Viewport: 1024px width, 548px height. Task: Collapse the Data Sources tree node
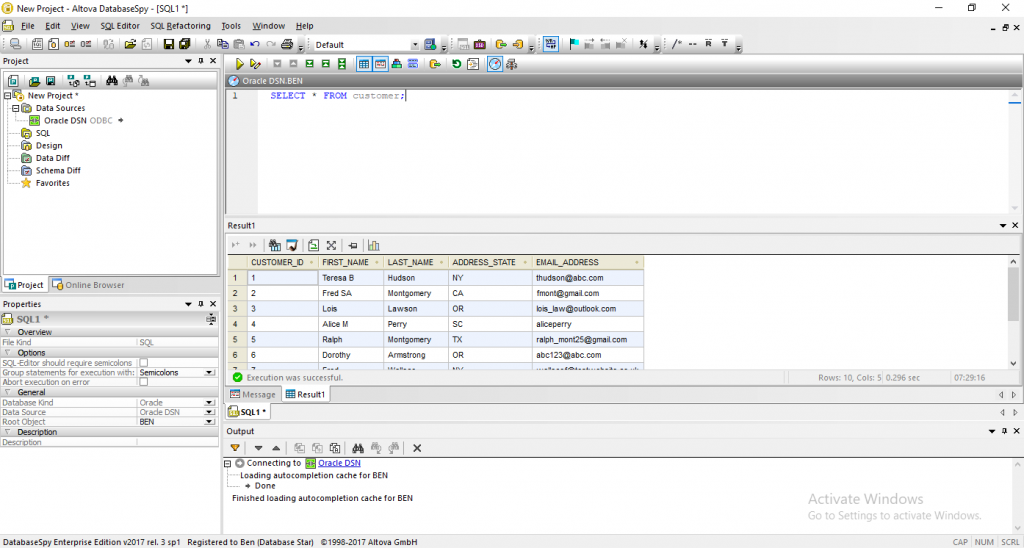16,108
